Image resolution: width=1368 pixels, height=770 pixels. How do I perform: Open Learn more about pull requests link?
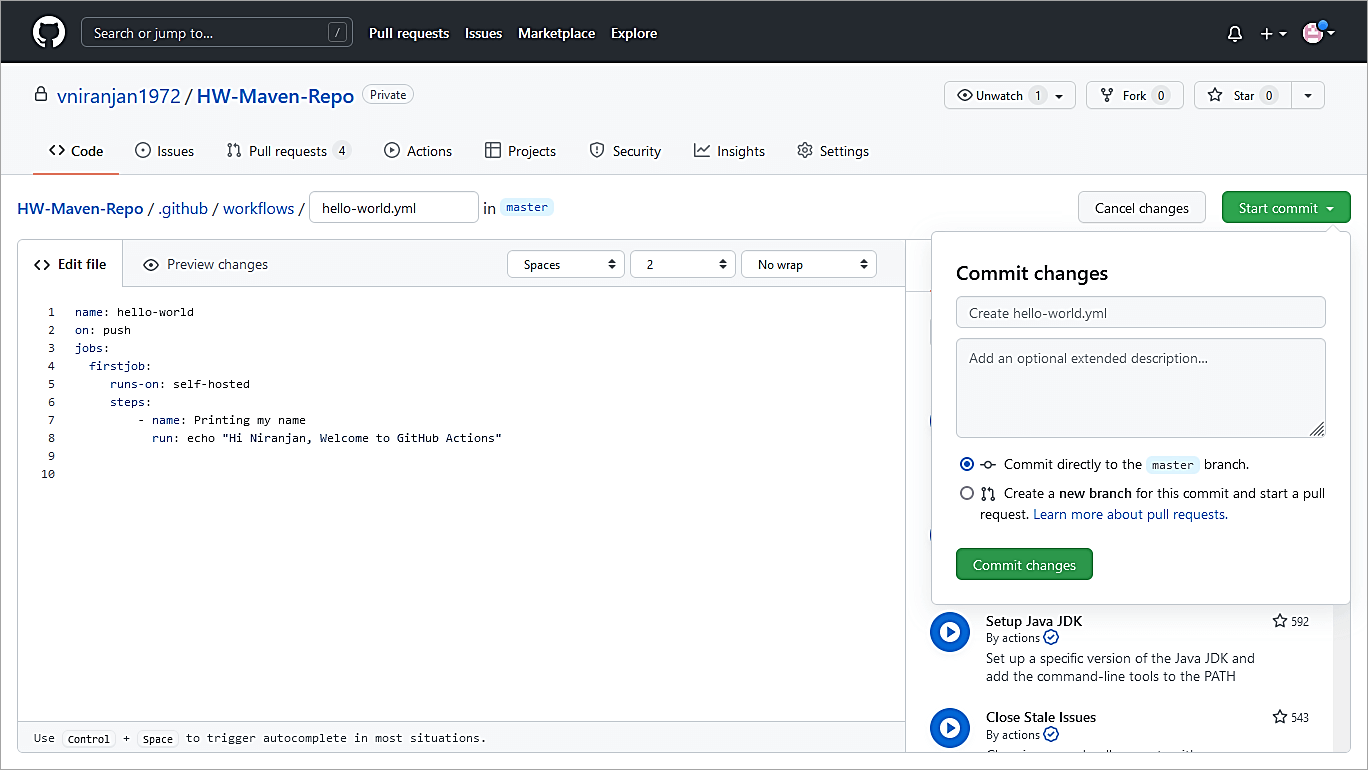pos(1130,514)
